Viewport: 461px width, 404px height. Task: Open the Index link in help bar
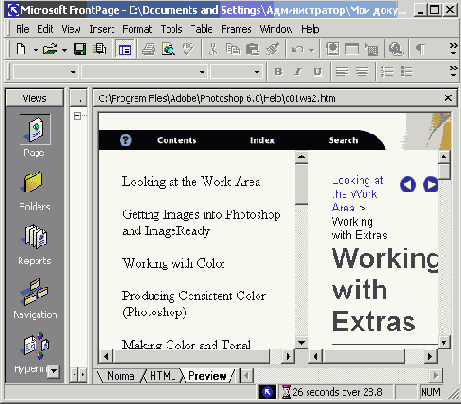point(263,140)
